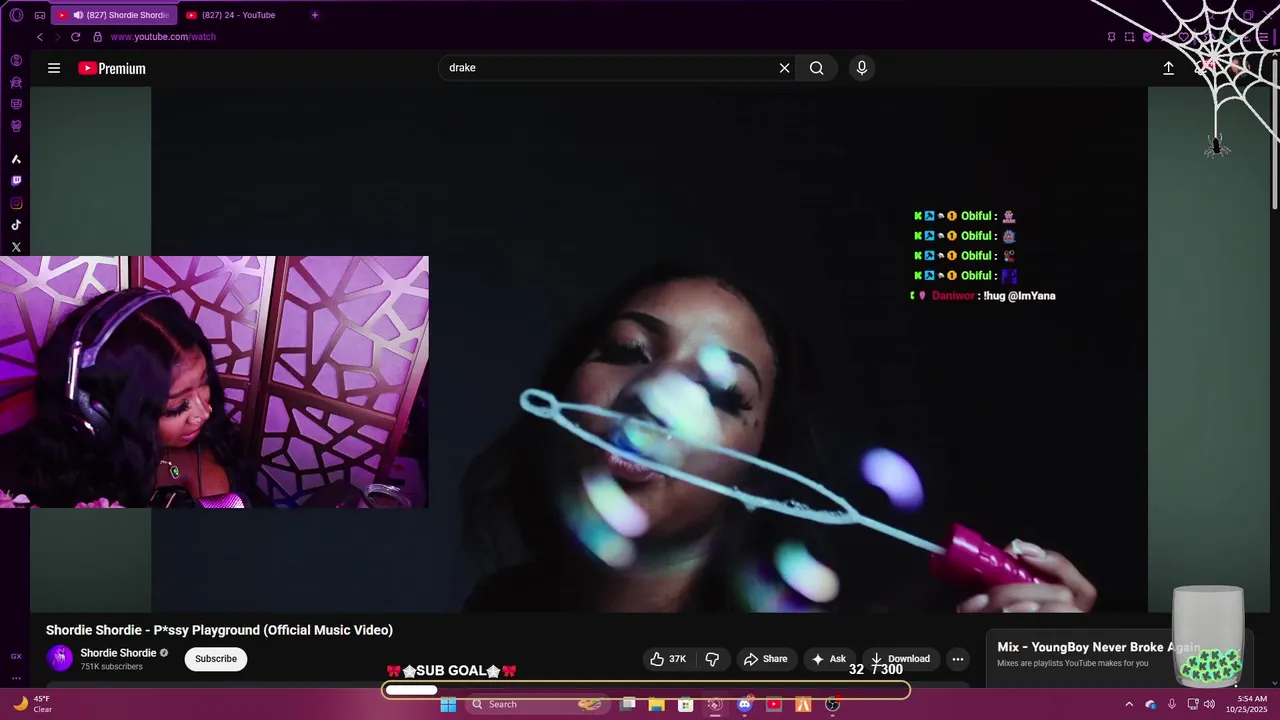
Task: Run the YouTube search magnifier button
Action: [817, 68]
